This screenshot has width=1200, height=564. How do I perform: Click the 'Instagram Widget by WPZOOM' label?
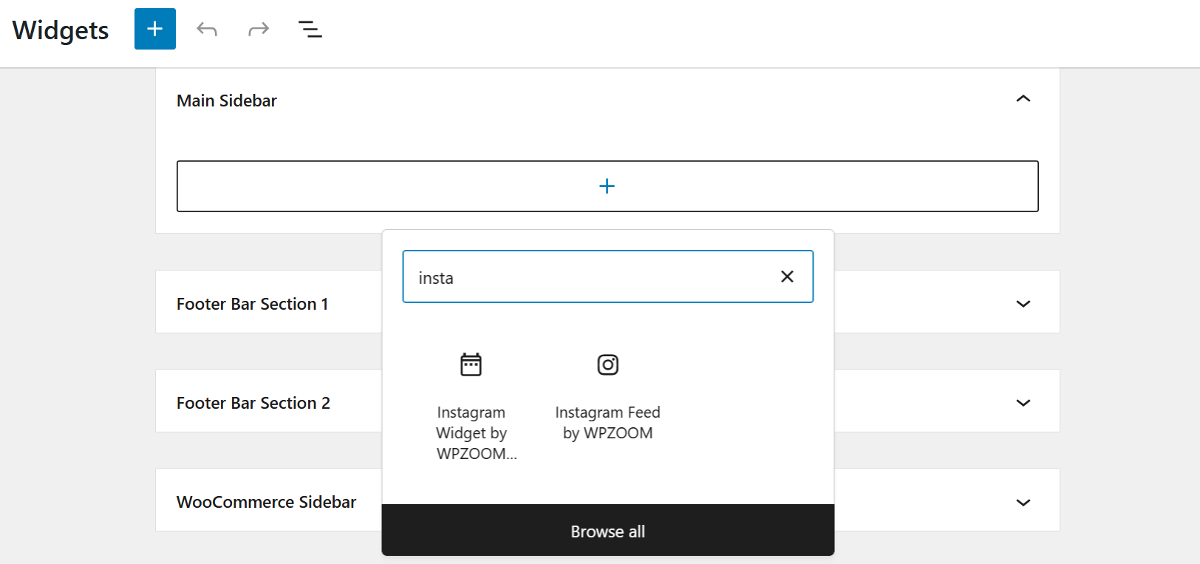pyautogui.click(x=471, y=433)
